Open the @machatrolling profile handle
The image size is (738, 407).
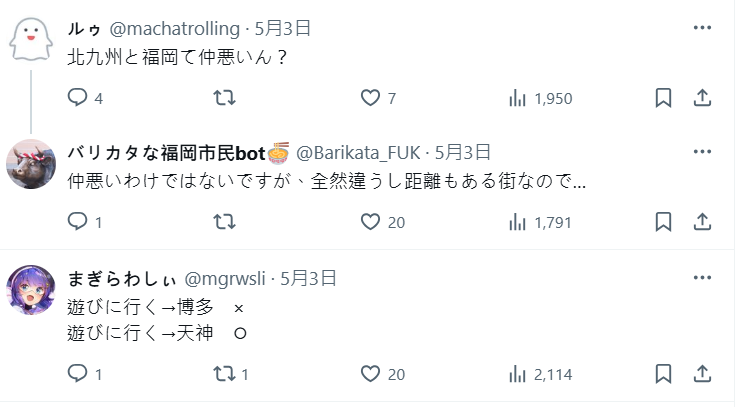(181, 28)
